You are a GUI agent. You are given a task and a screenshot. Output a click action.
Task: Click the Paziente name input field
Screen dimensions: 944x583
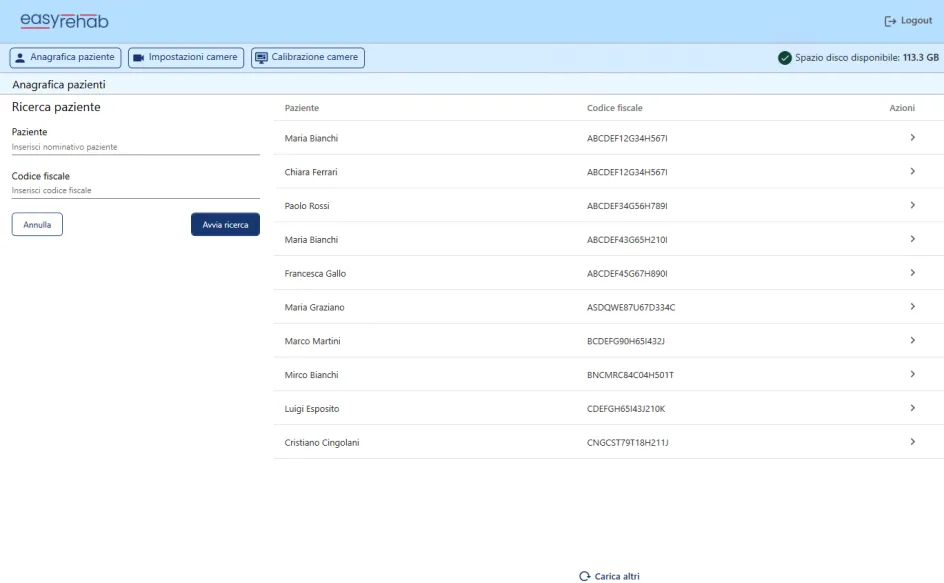pos(135,147)
